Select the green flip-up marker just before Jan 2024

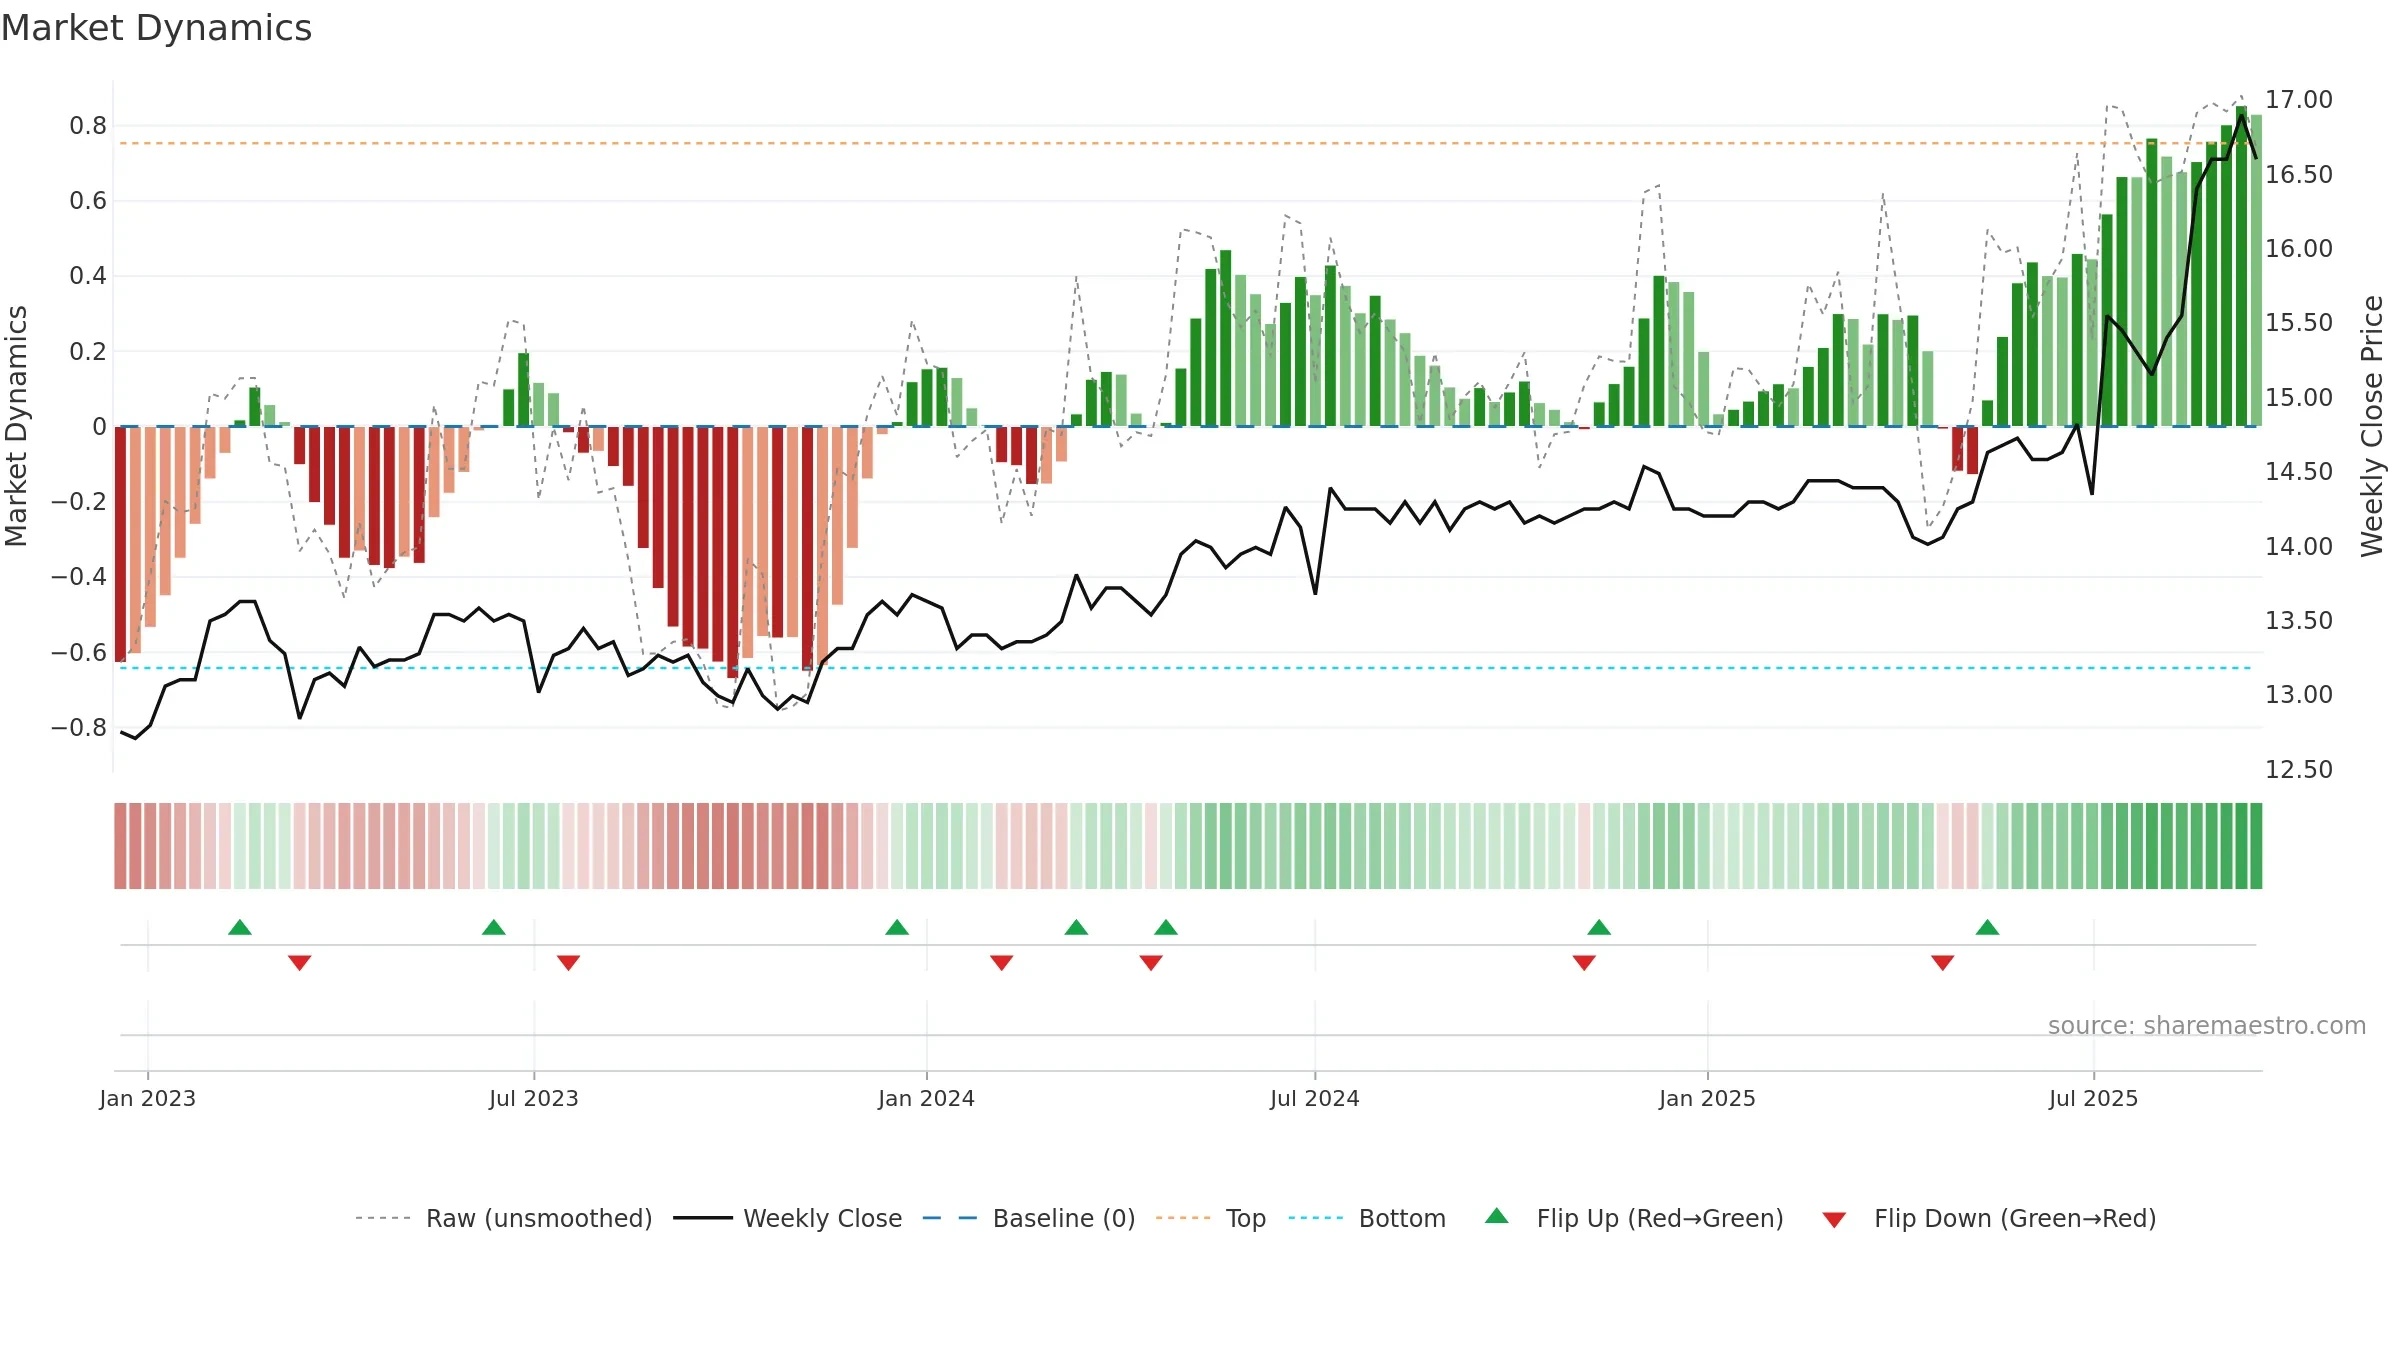(x=897, y=927)
